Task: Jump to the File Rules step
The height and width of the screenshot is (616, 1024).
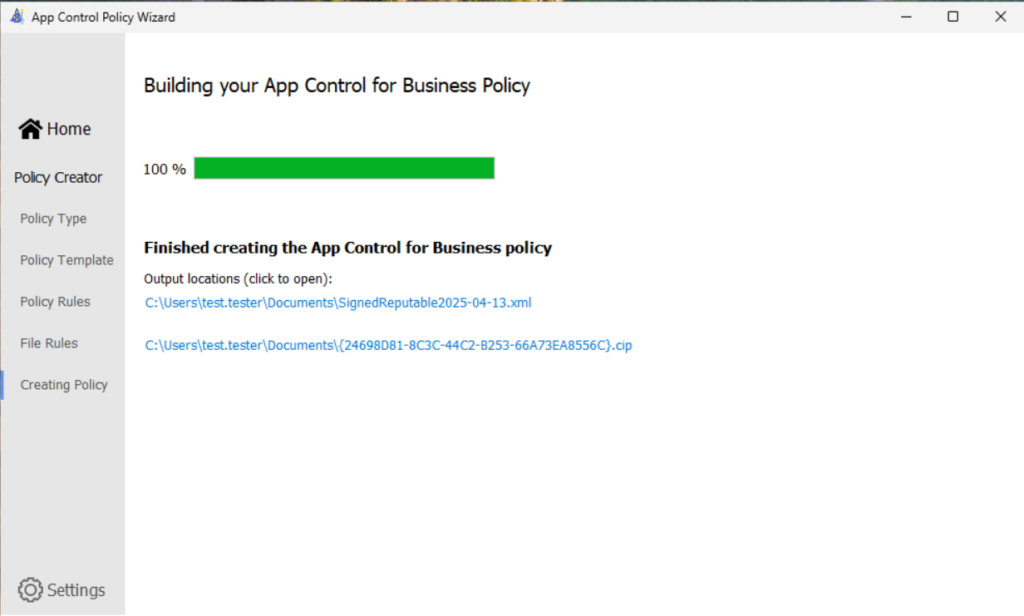Action: coord(49,343)
